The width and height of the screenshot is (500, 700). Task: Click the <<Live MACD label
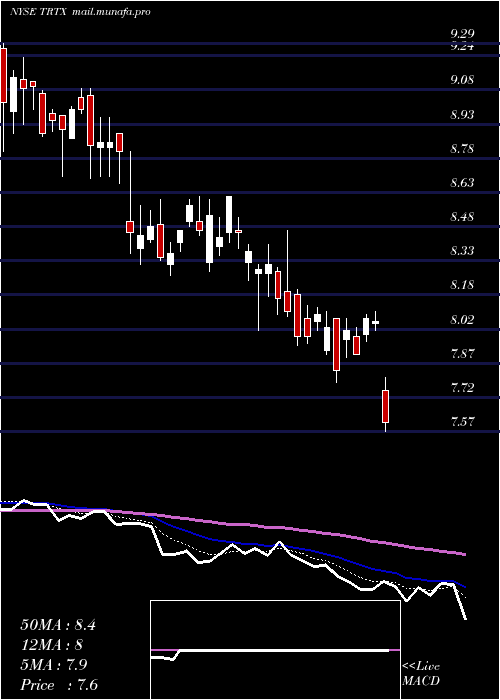(421, 674)
